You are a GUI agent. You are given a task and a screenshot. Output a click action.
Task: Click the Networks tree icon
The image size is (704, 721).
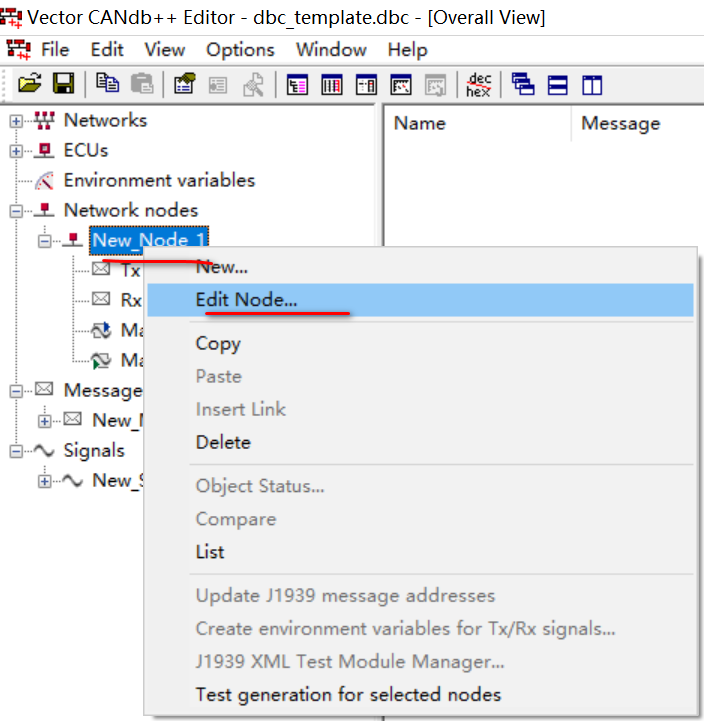point(45,120)
